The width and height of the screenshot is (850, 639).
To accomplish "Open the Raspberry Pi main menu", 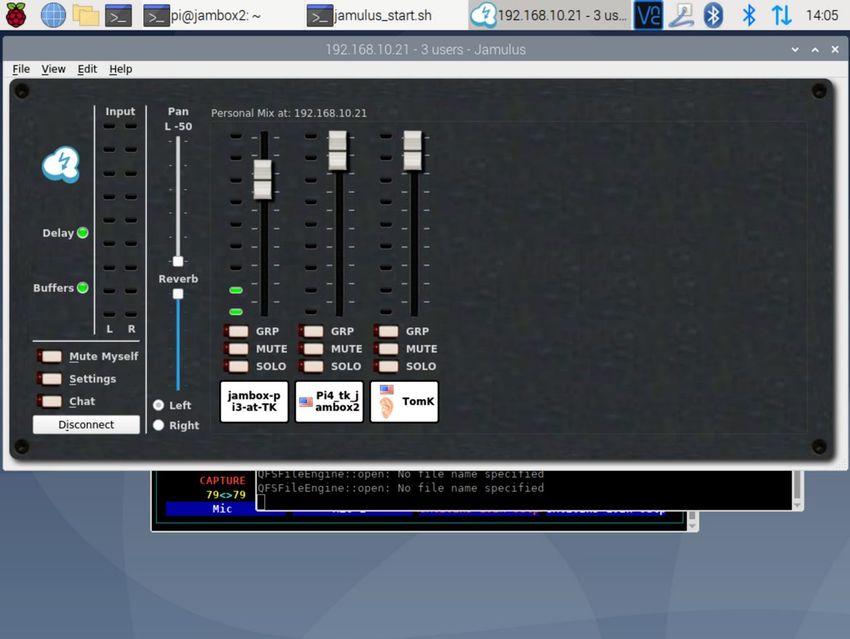I will tap(16, 15).
